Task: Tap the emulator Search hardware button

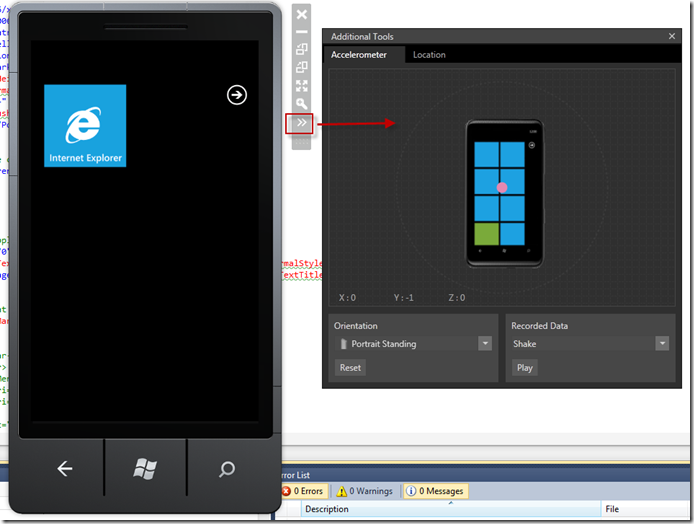Action: pyautogui.click(x=227, y=469)
